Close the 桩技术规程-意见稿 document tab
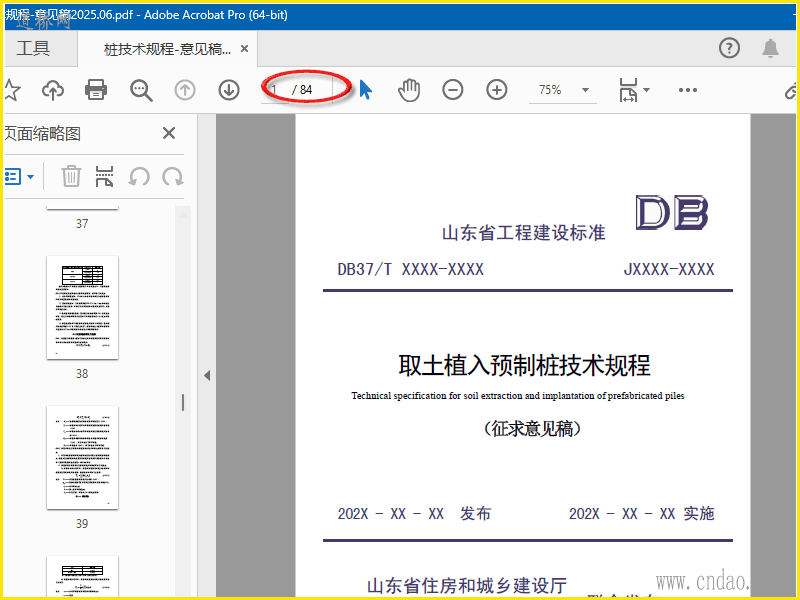800x600 pixels. [x=244, y=49]
